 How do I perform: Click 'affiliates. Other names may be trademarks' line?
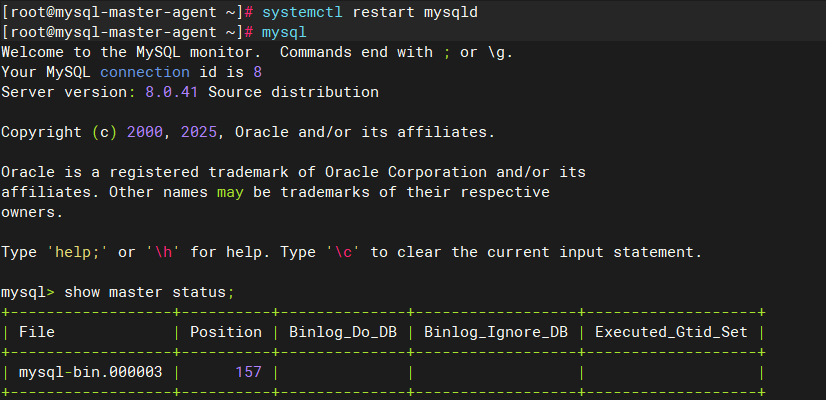(276, 192)
